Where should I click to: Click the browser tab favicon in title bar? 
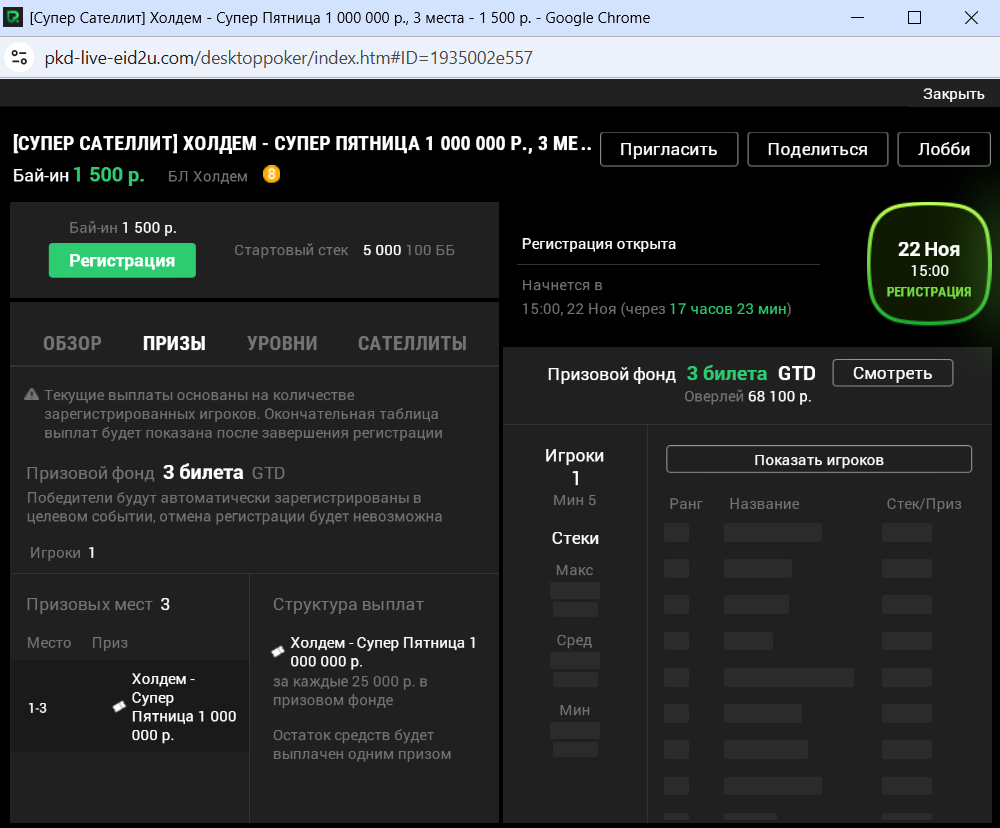click(14, 17)
